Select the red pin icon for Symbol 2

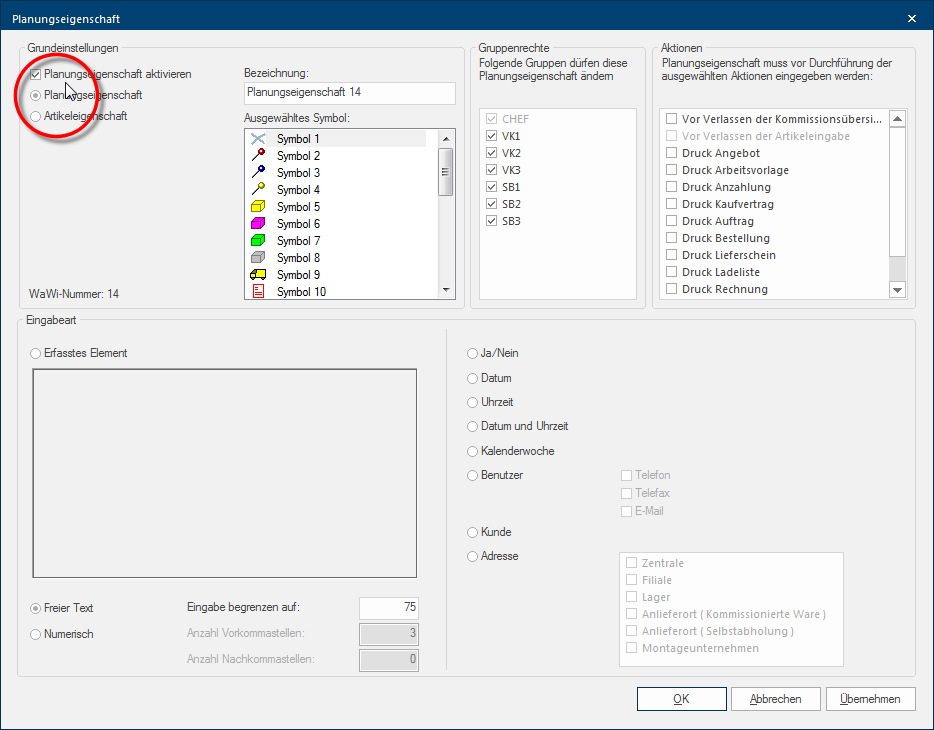click(259, 156)
